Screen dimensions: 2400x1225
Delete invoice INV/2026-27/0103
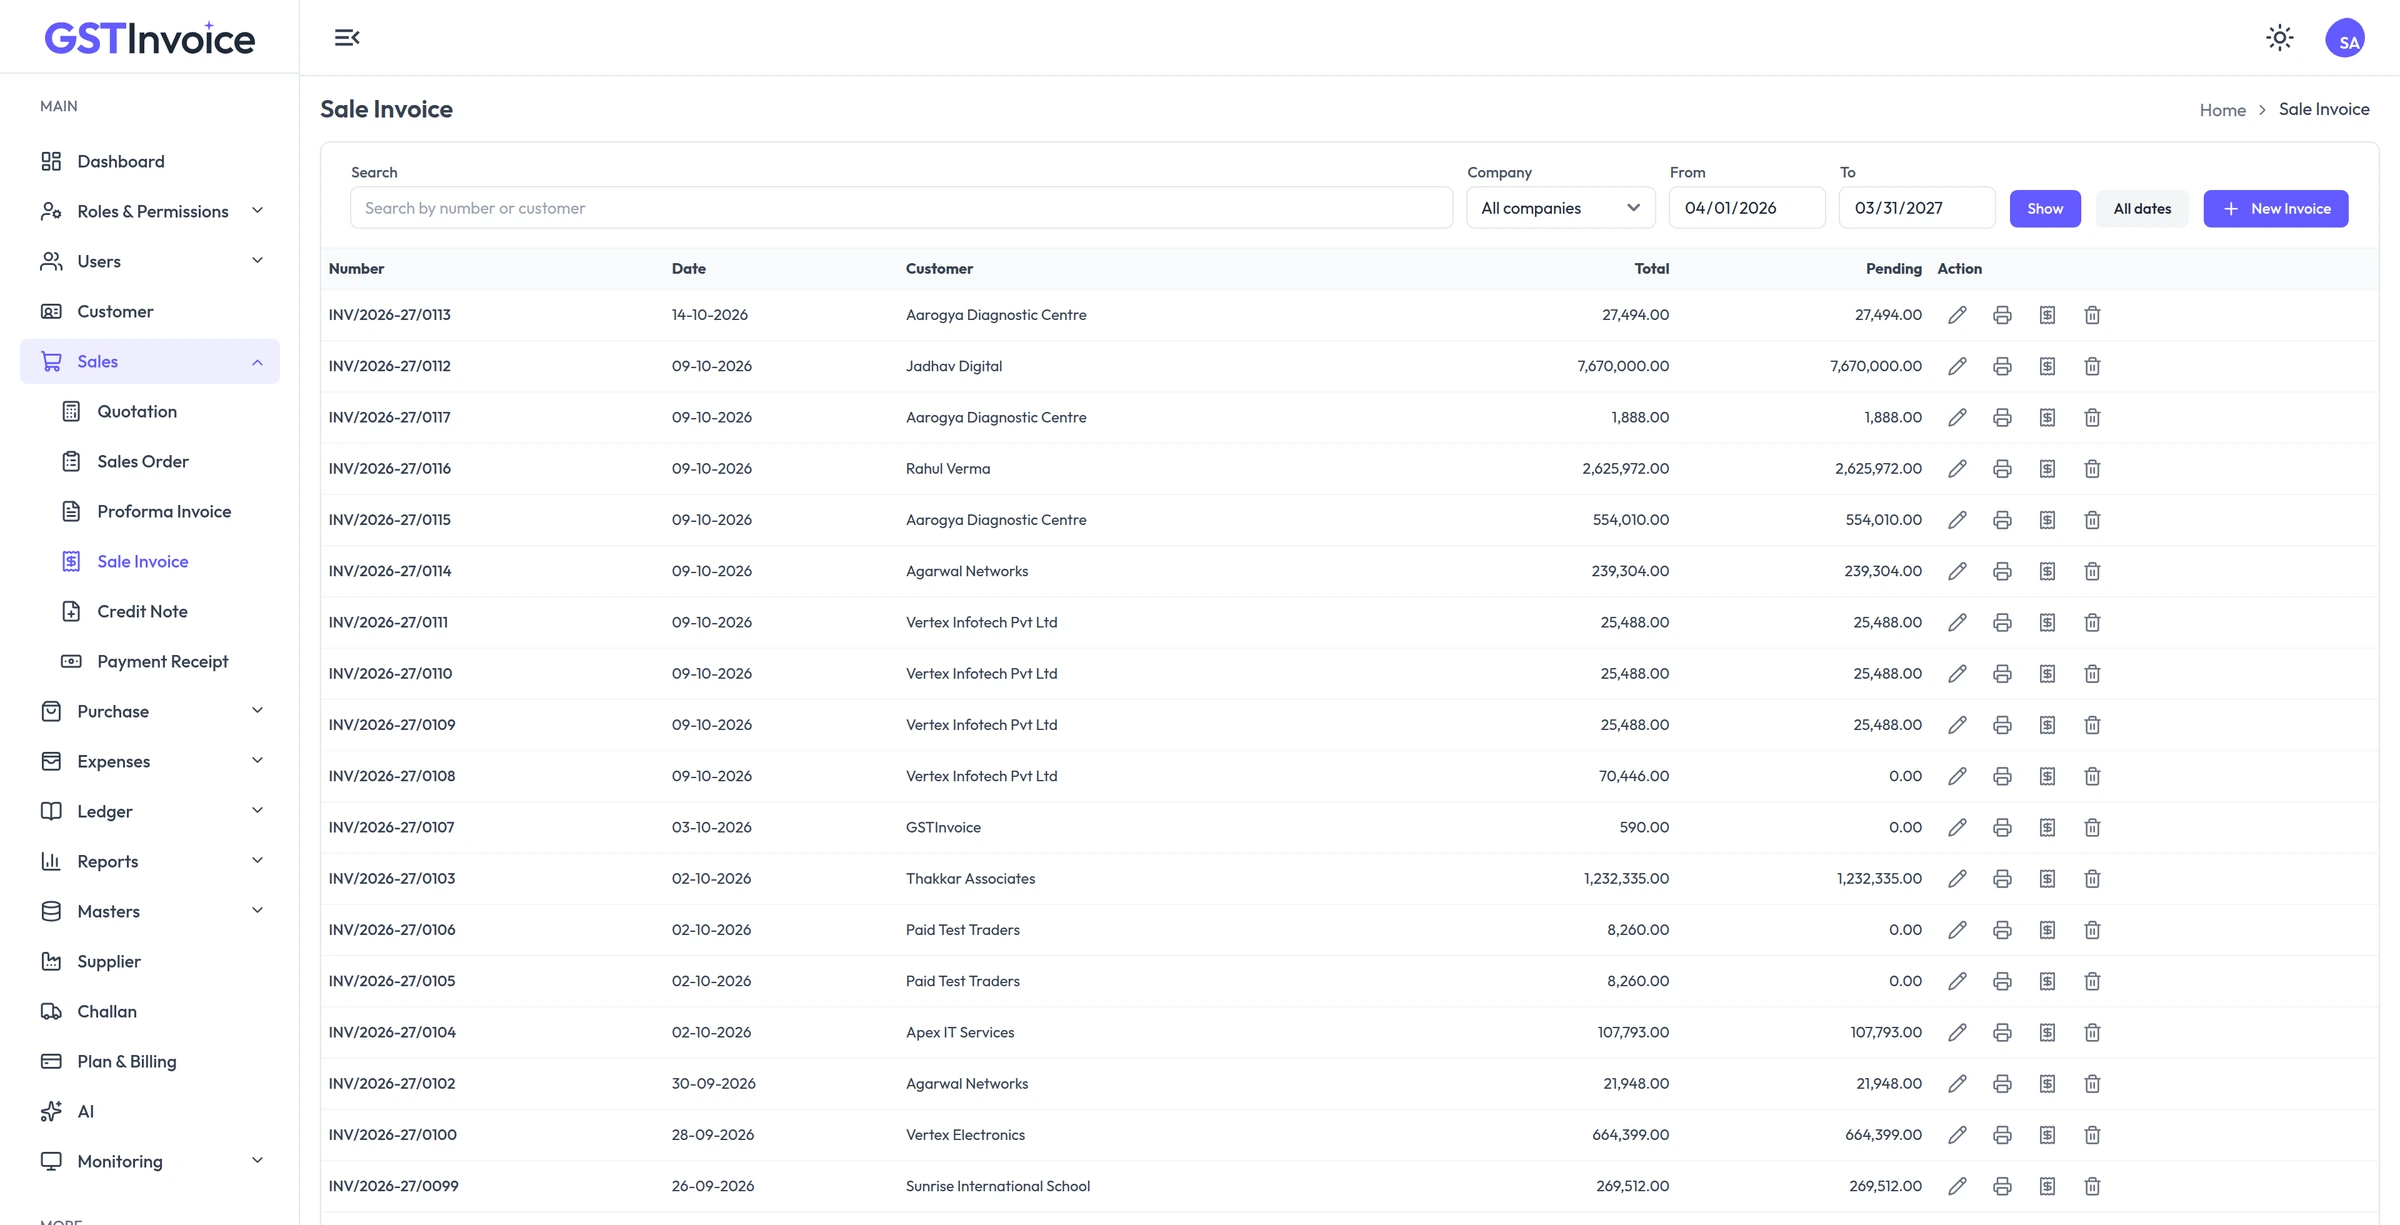click(2092, 879)
